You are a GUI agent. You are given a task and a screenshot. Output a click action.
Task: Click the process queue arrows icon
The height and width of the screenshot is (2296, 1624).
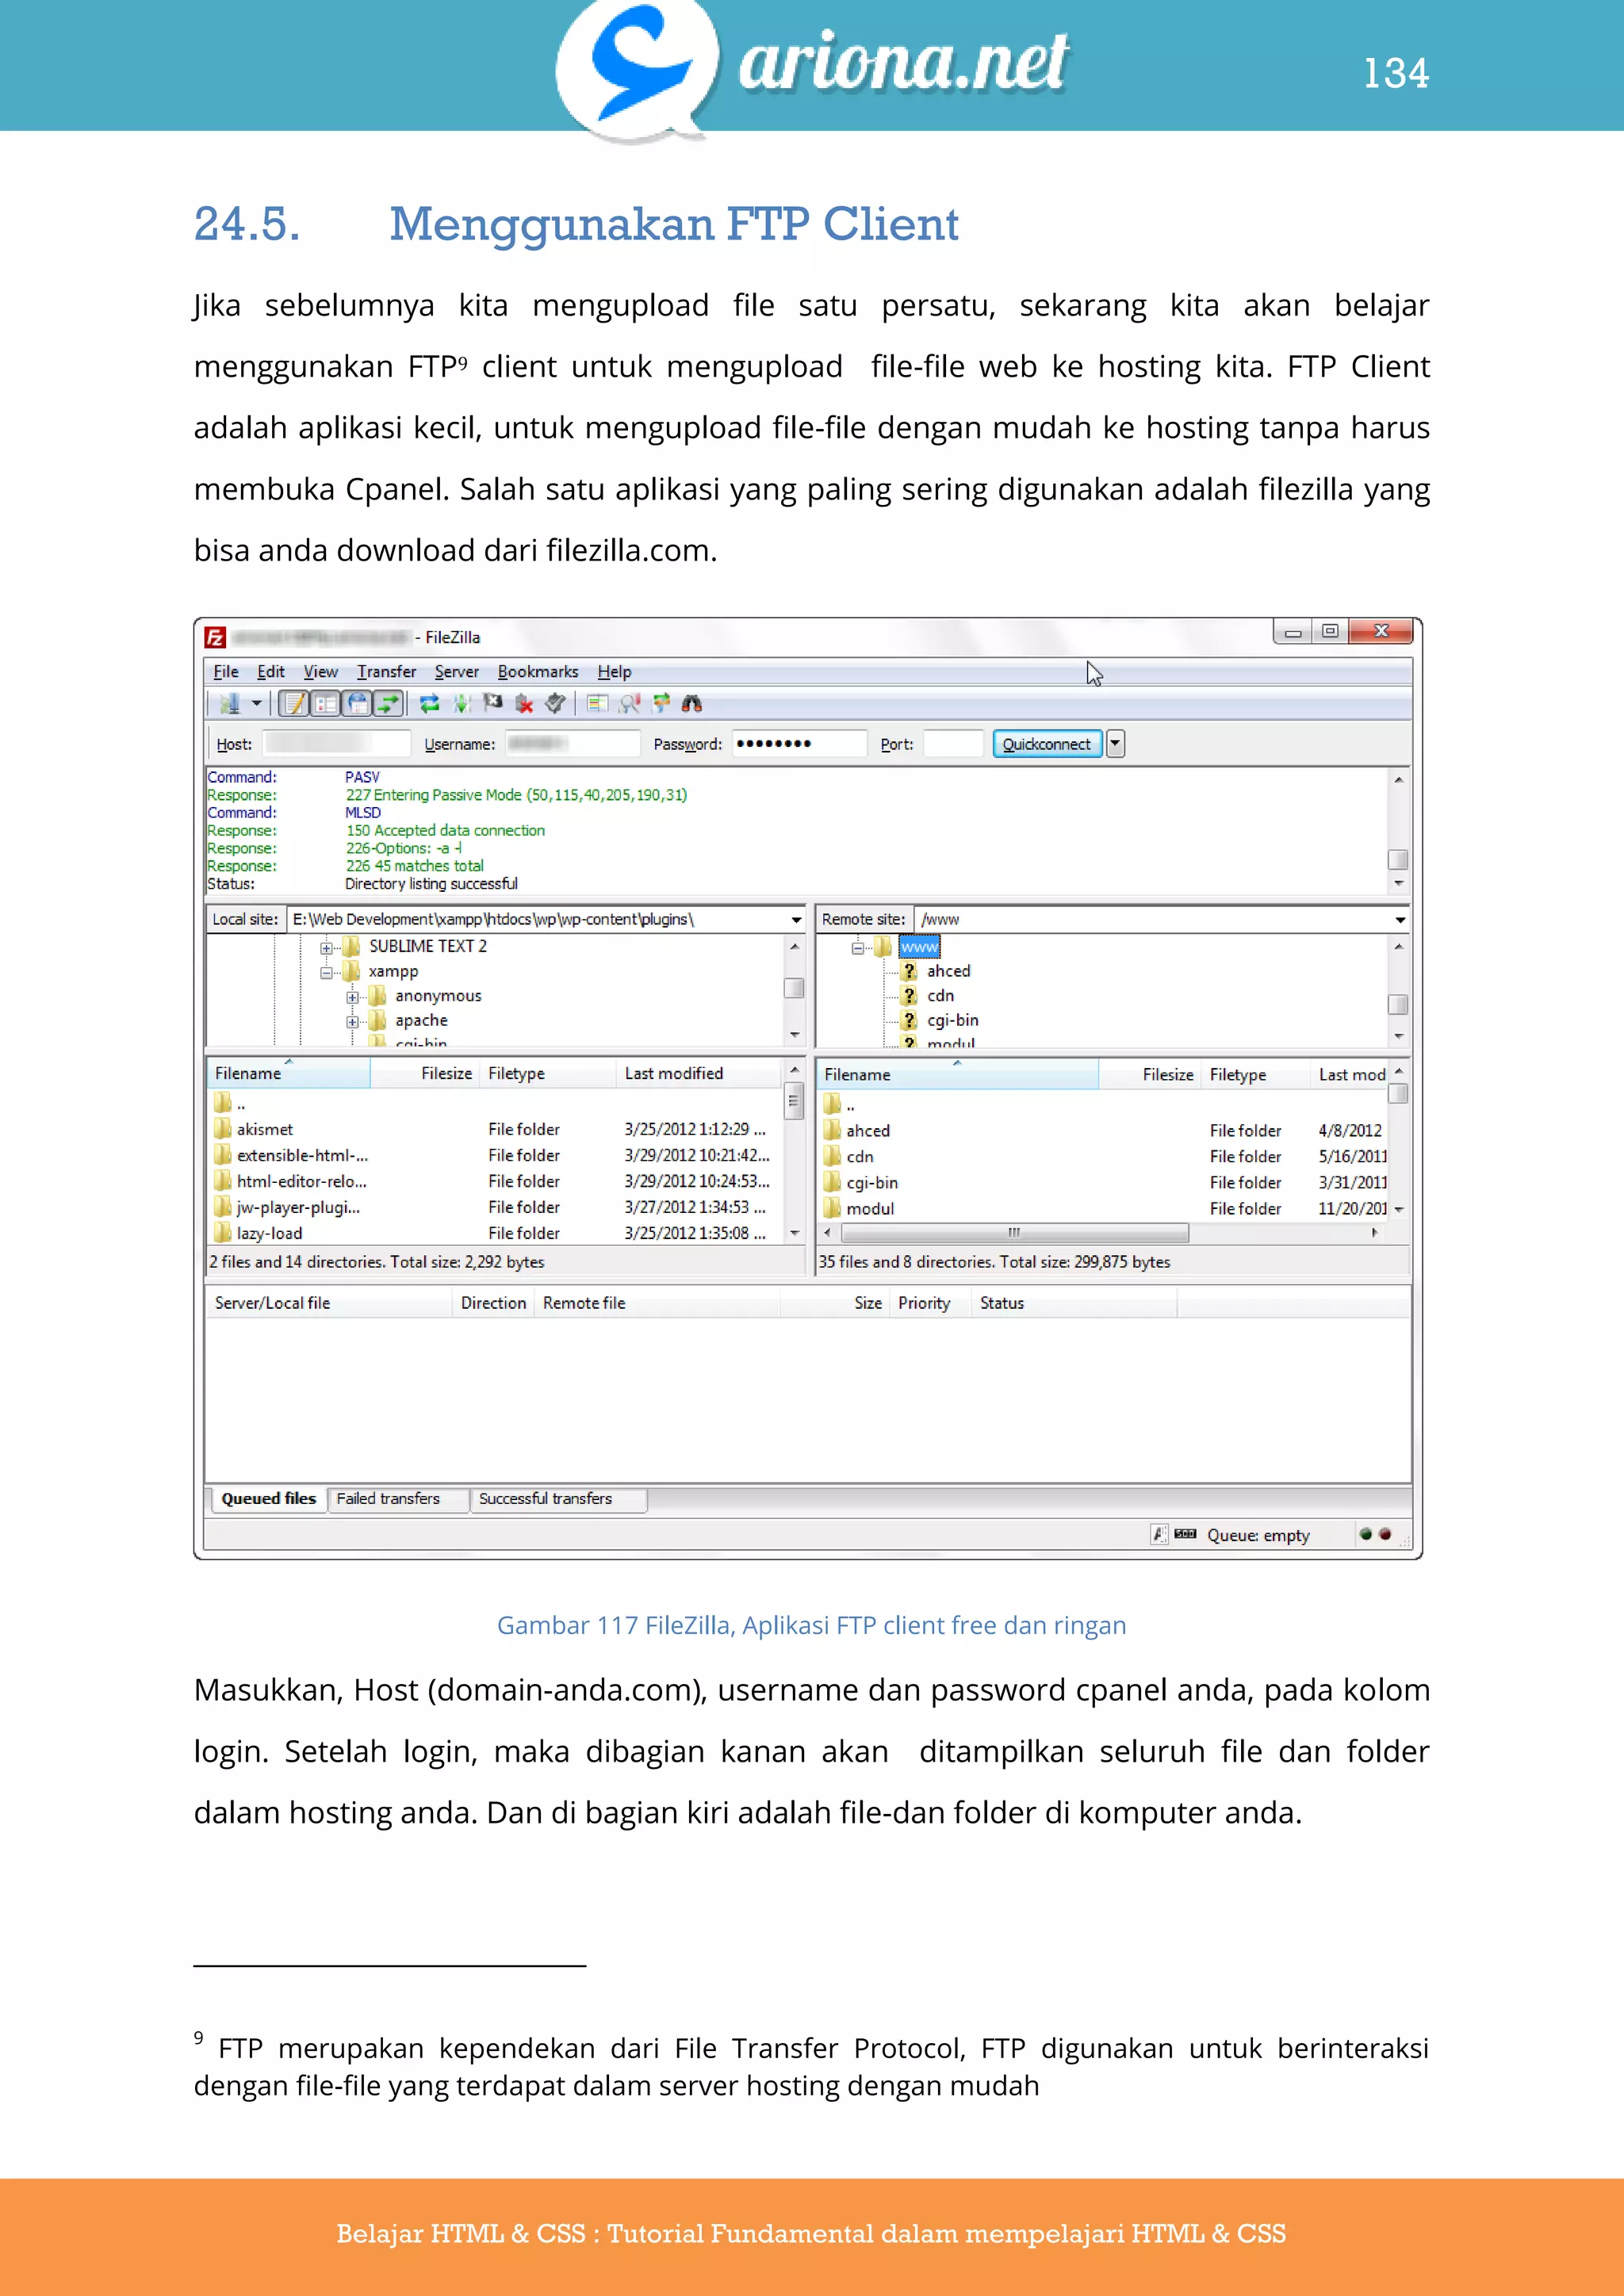pyautogui.click(x=461, y=704)
